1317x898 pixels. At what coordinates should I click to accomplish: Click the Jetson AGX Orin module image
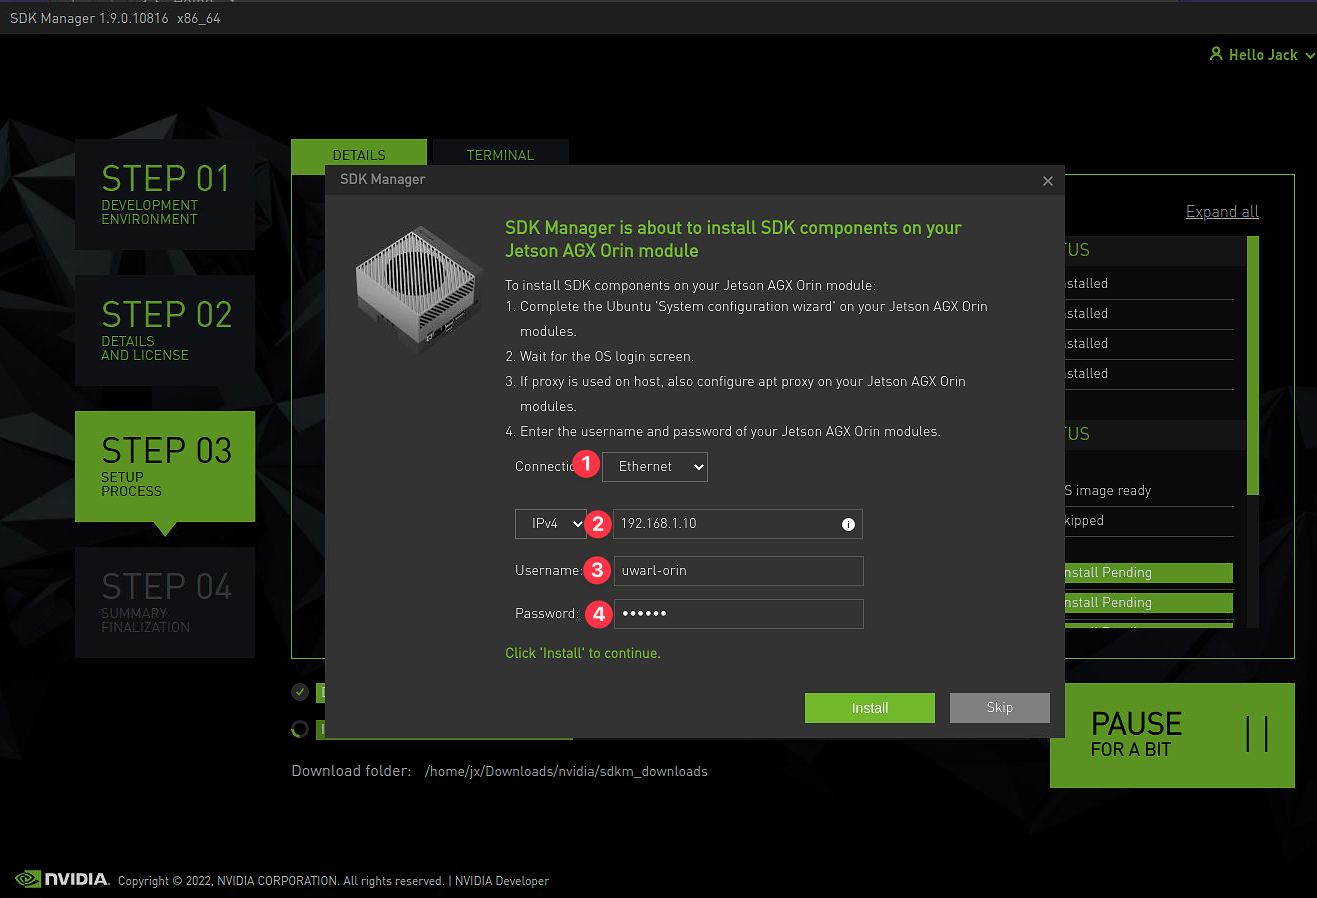pos(418,290)
